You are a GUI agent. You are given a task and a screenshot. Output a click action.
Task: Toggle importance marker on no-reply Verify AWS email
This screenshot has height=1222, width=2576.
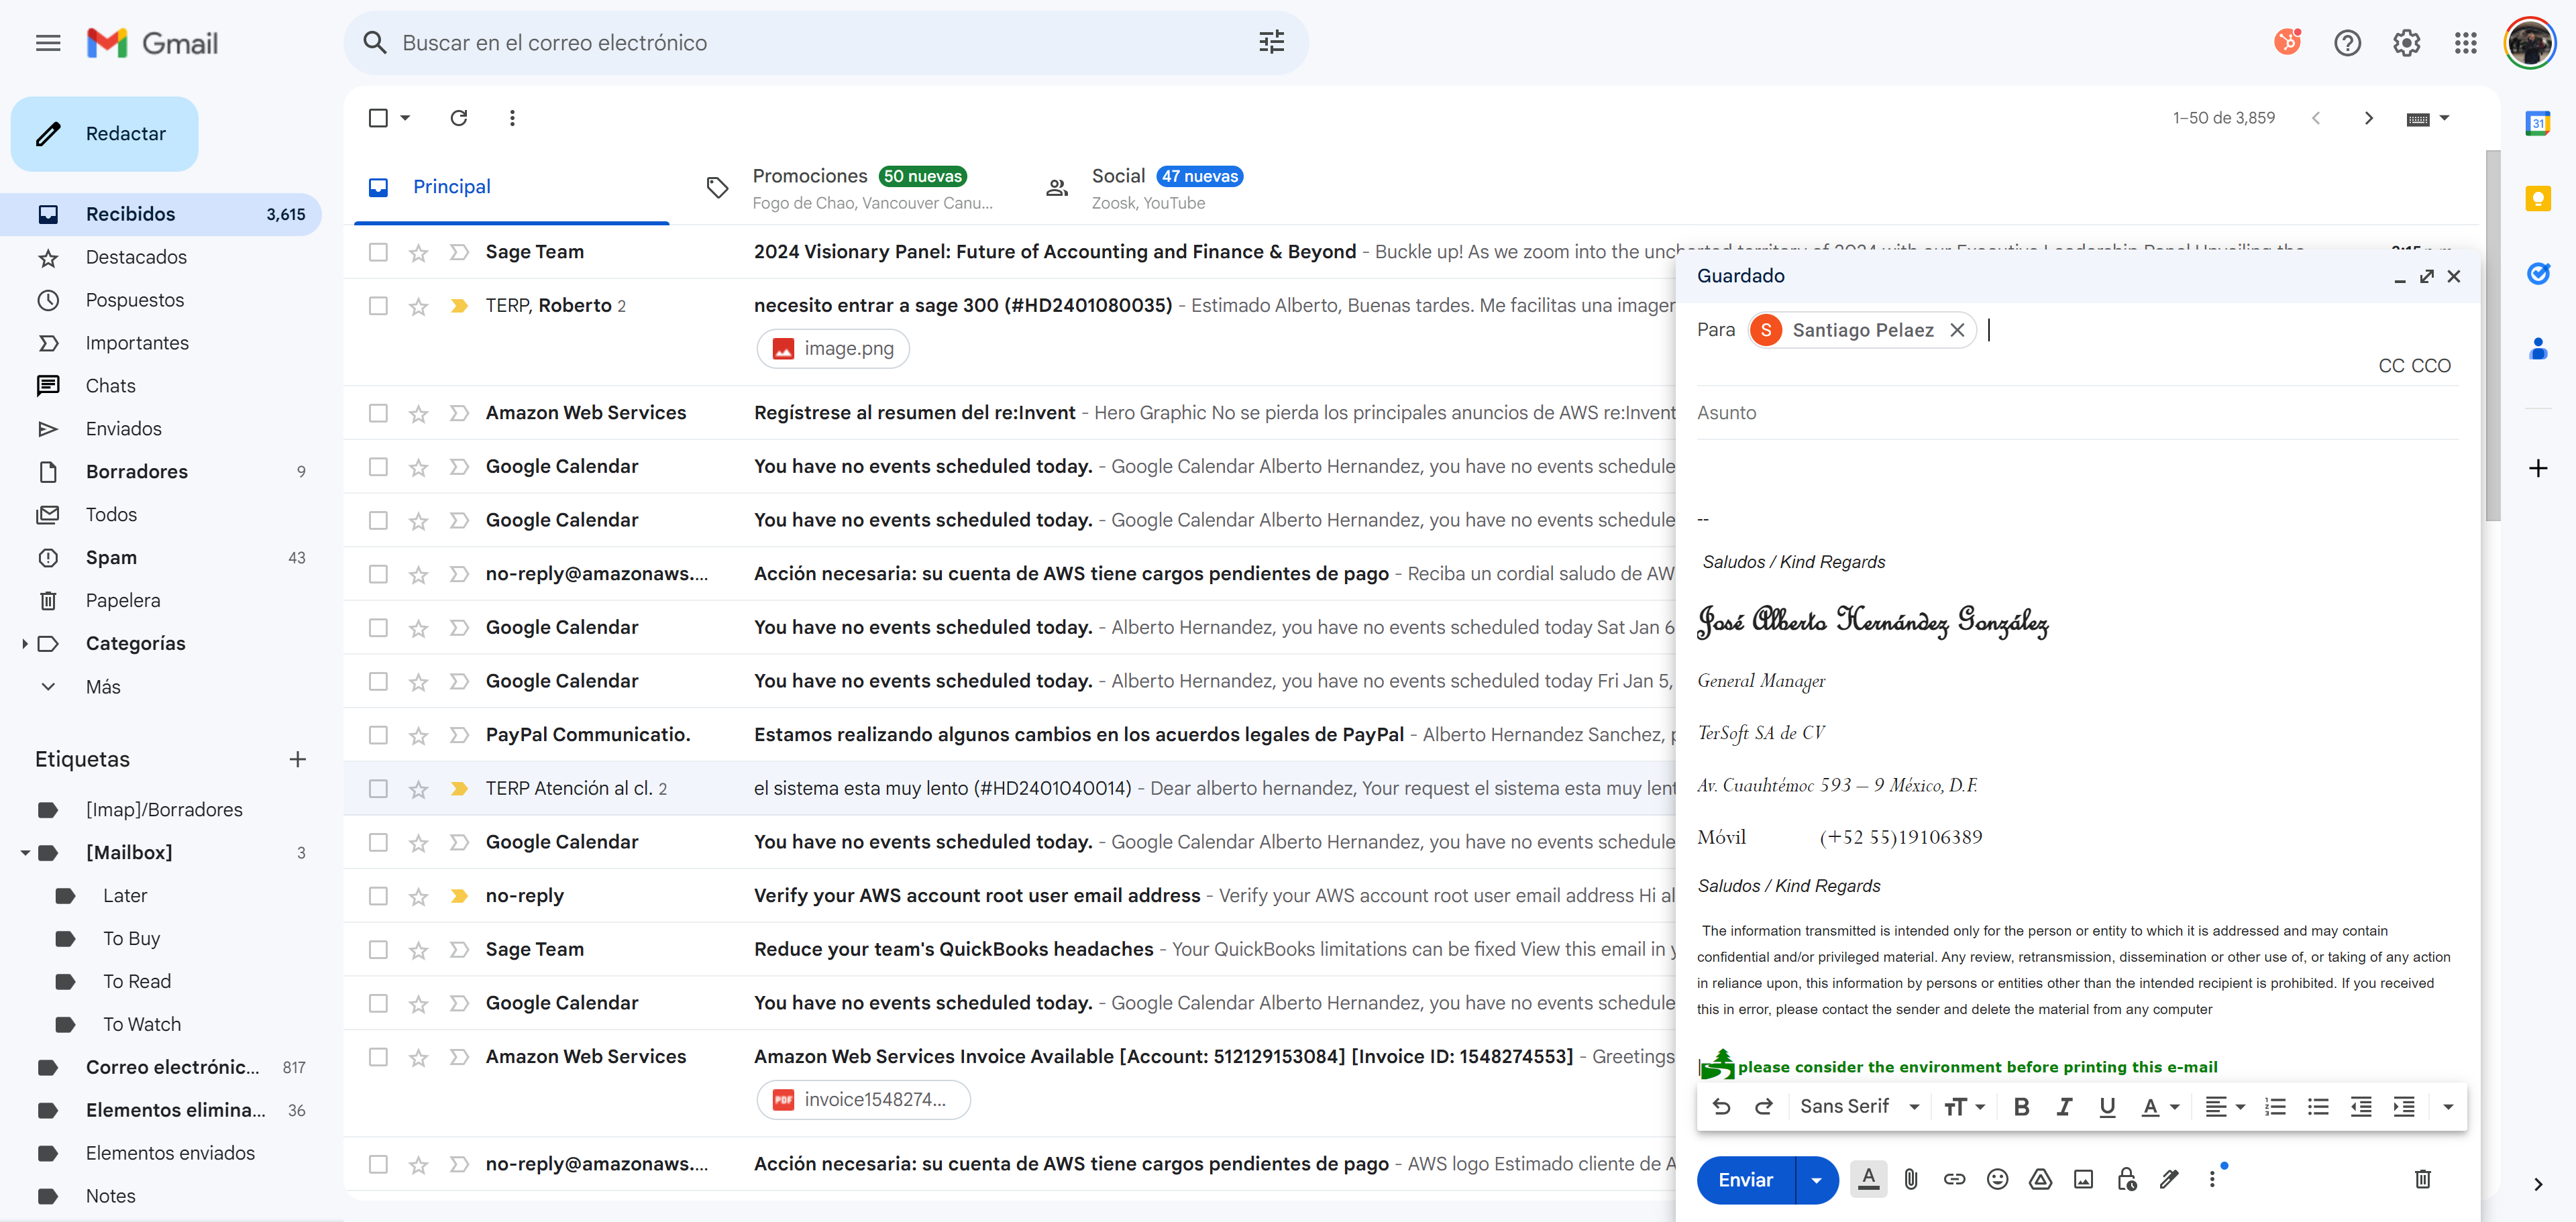[459, 896]
